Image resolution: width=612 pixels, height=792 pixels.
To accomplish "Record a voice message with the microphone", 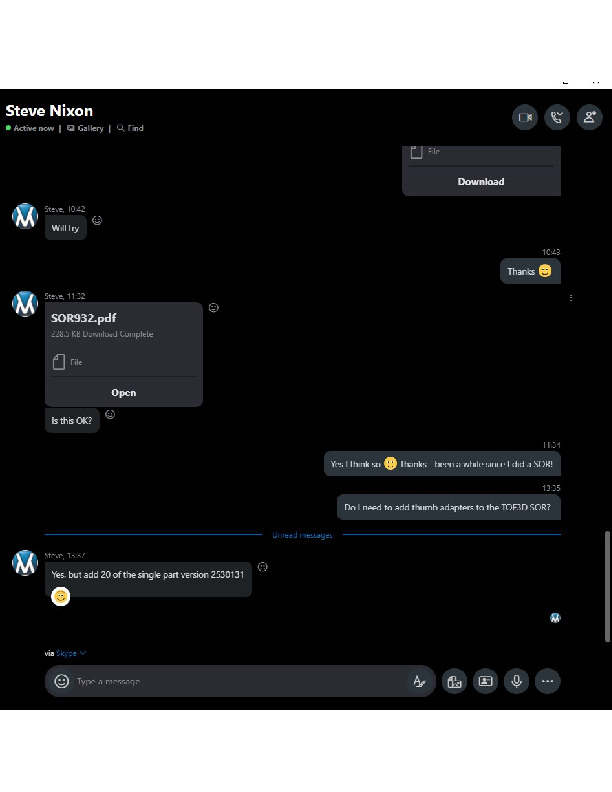I will [x=517, y=681].
